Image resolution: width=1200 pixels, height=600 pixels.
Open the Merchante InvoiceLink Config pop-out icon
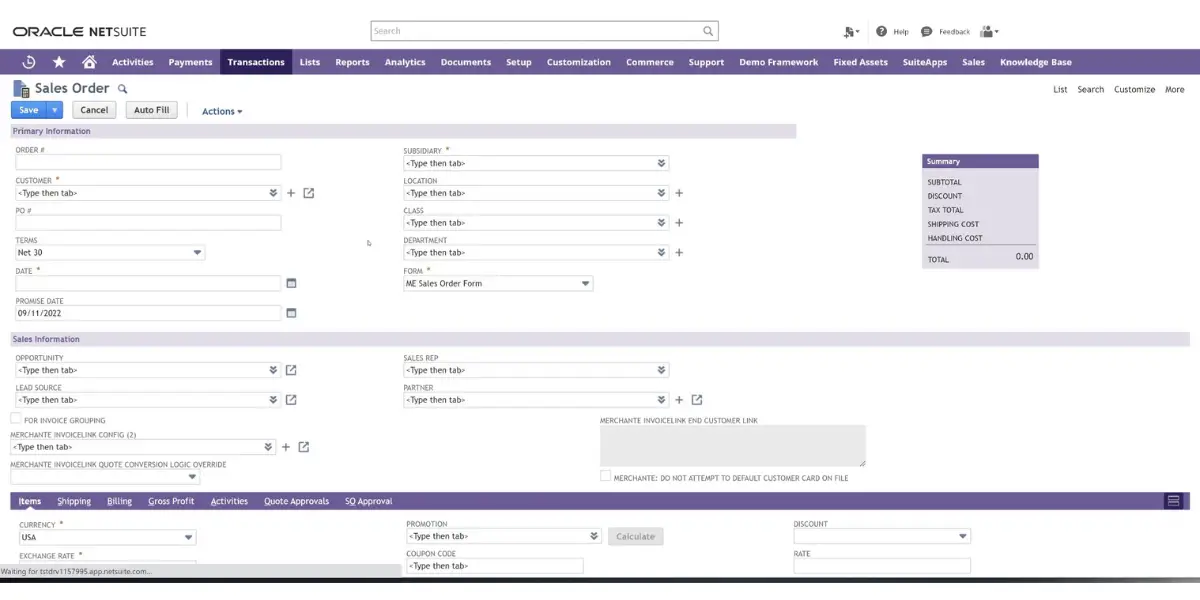coord(304,447)
